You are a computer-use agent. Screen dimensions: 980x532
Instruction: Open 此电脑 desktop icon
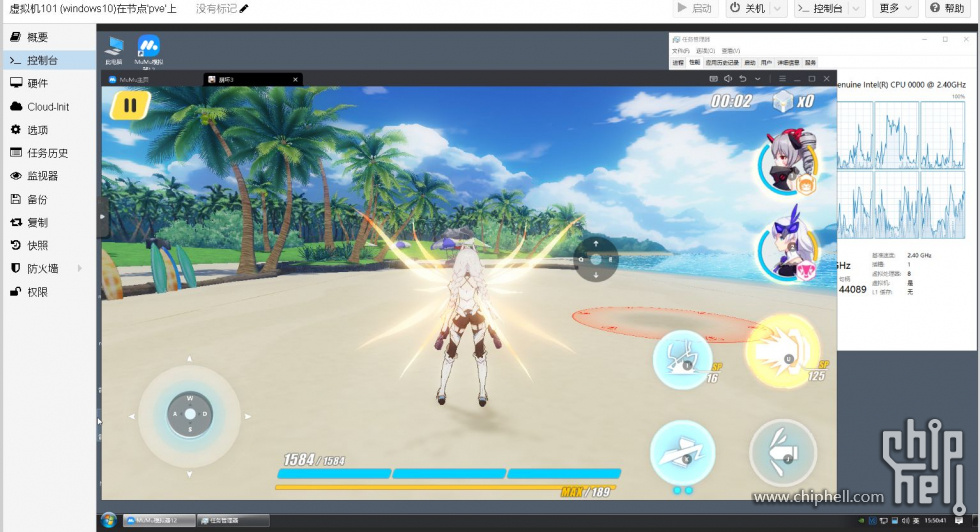pyautogui.click(x=114, y=51)
